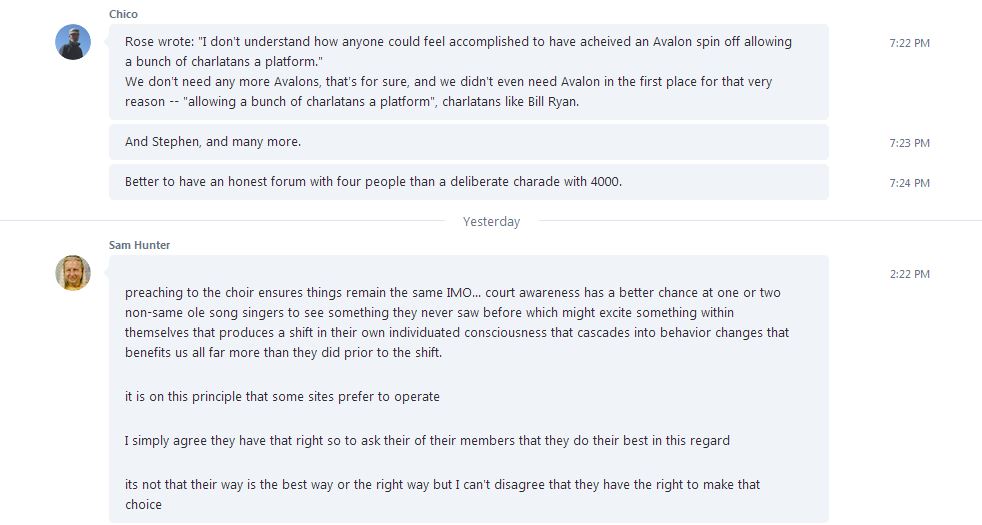Click the line mentioning 'charlatans like Bill Ryan'
The width and height of the screenshot is (982, 525).
352,101
